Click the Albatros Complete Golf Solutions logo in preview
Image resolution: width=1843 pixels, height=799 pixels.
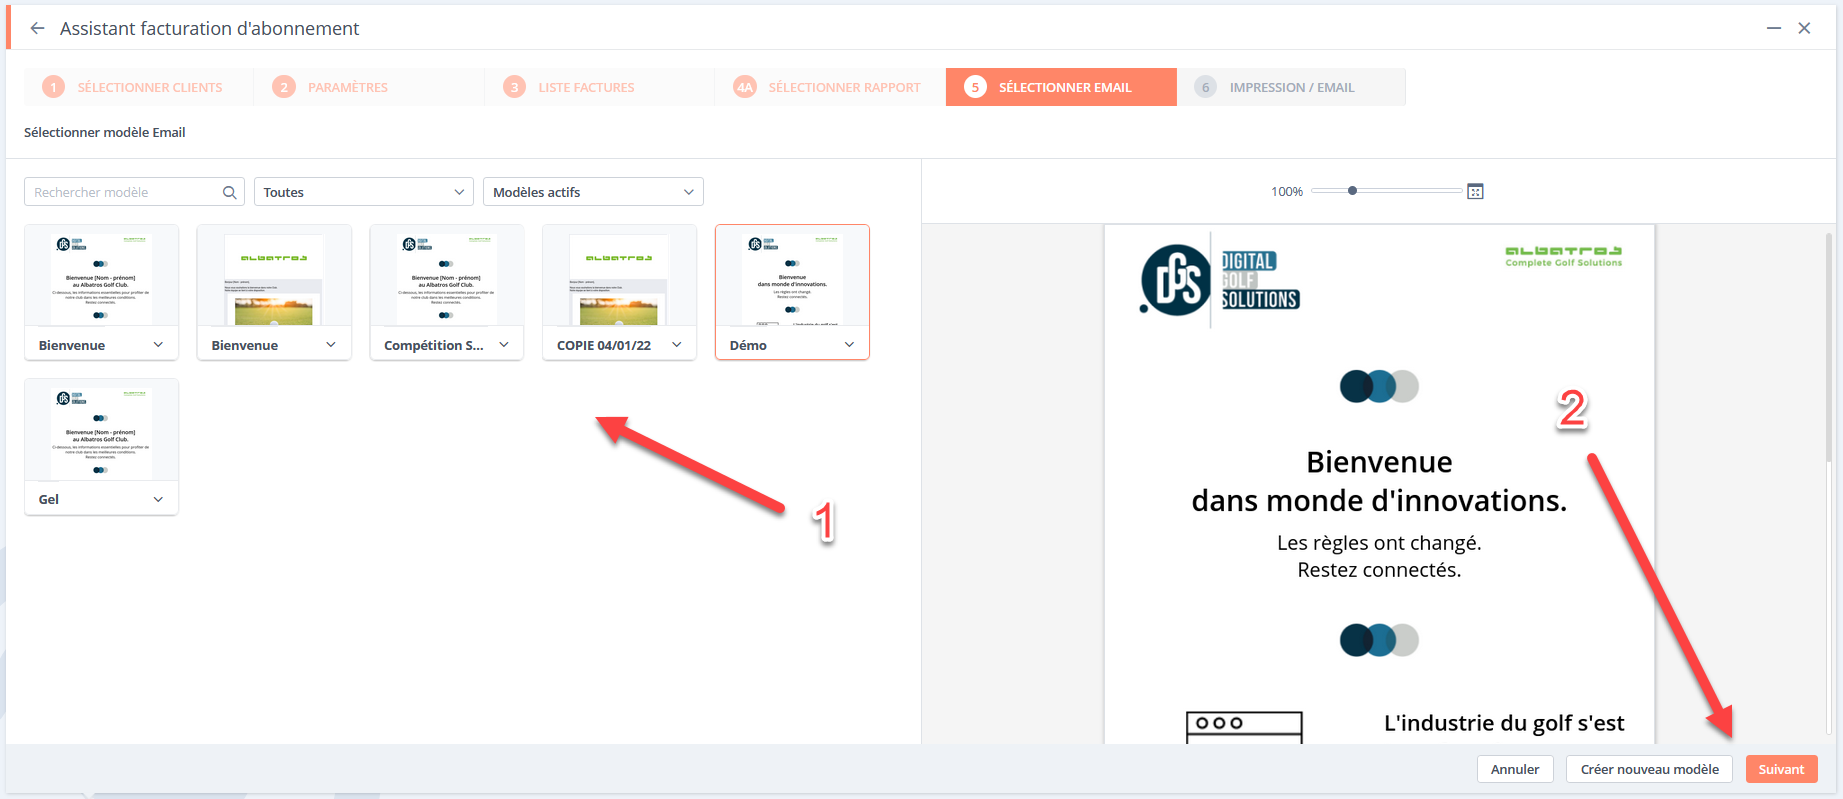point(1564,256)
